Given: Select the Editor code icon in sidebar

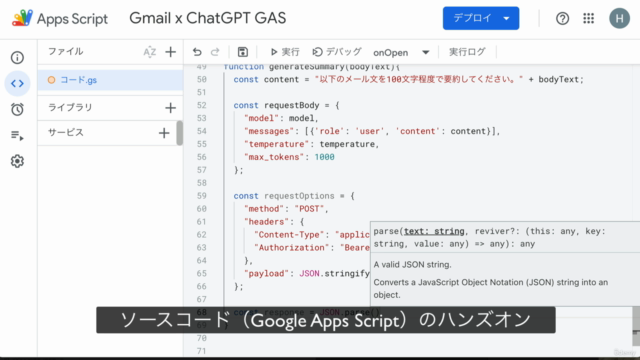Looking at the screenshot, I should [17, 83].
